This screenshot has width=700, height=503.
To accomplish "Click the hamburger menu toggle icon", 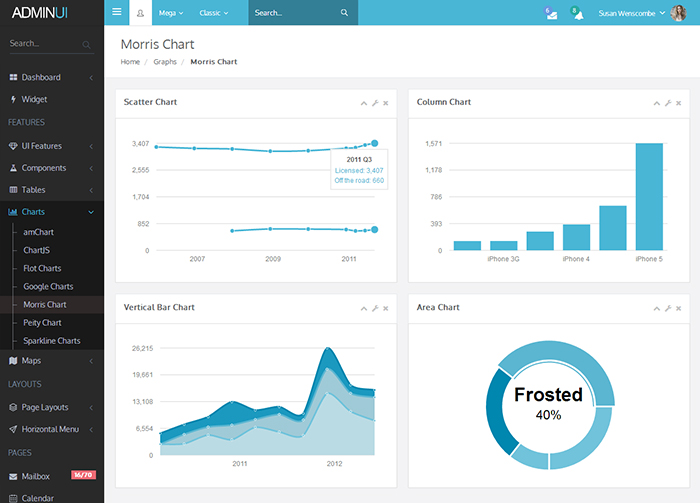I will [x=117, y=13].
